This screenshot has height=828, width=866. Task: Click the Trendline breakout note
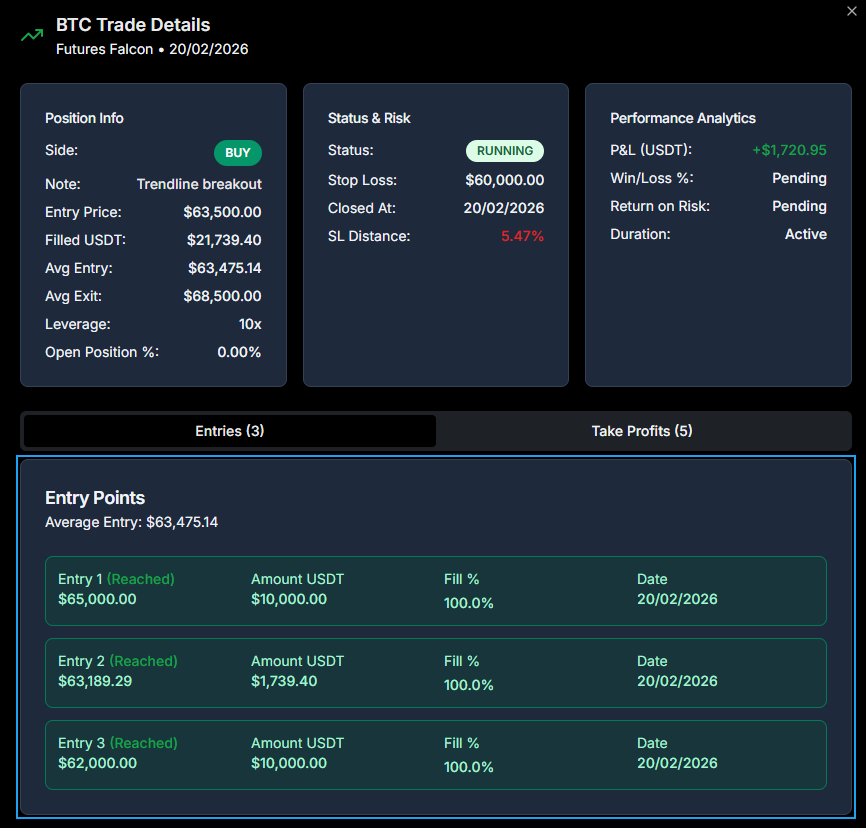199,185
